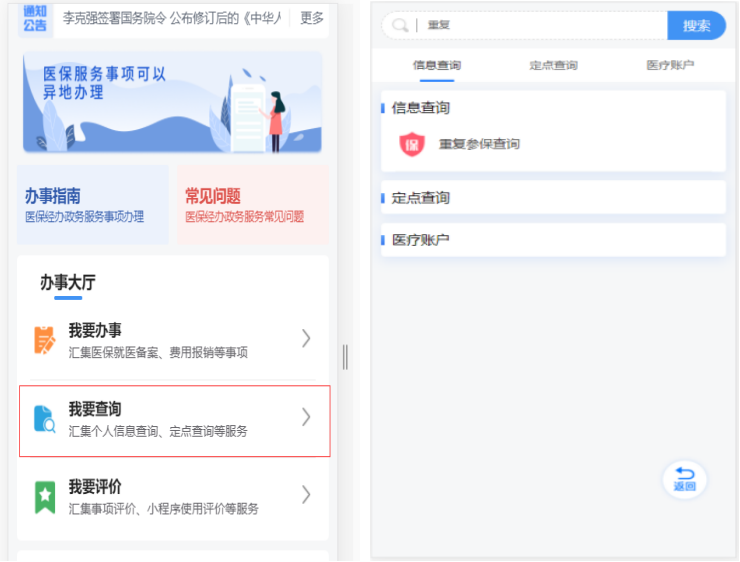Click the 我要查询 blue search-document icon
Image resolution: width=740 pixels, height=562 pixels.
click(45, 418)
